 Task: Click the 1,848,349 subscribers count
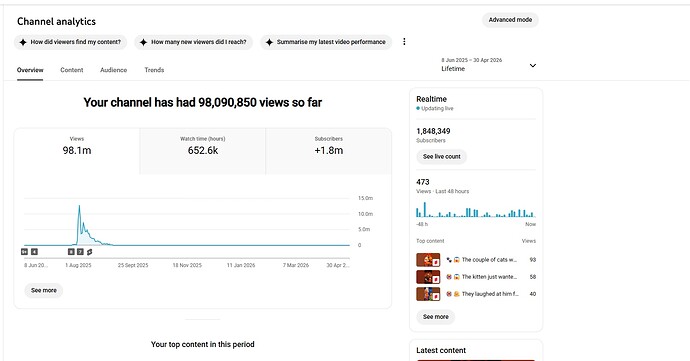click(x=433, y=131)
